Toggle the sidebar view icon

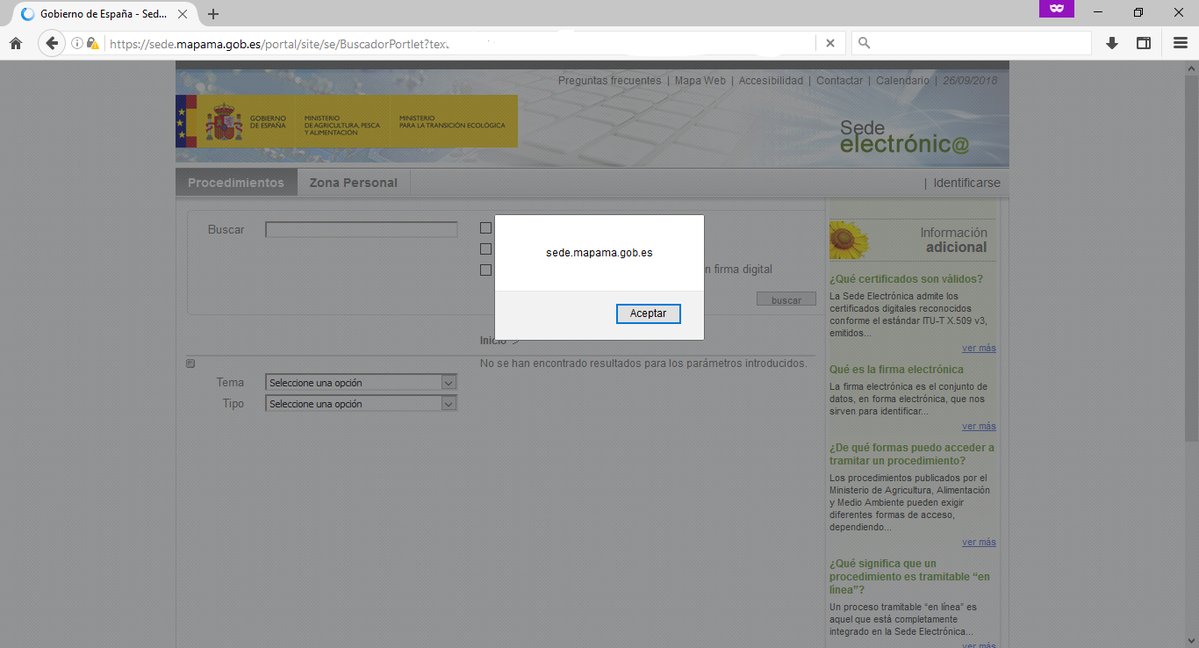(1144, 43)
